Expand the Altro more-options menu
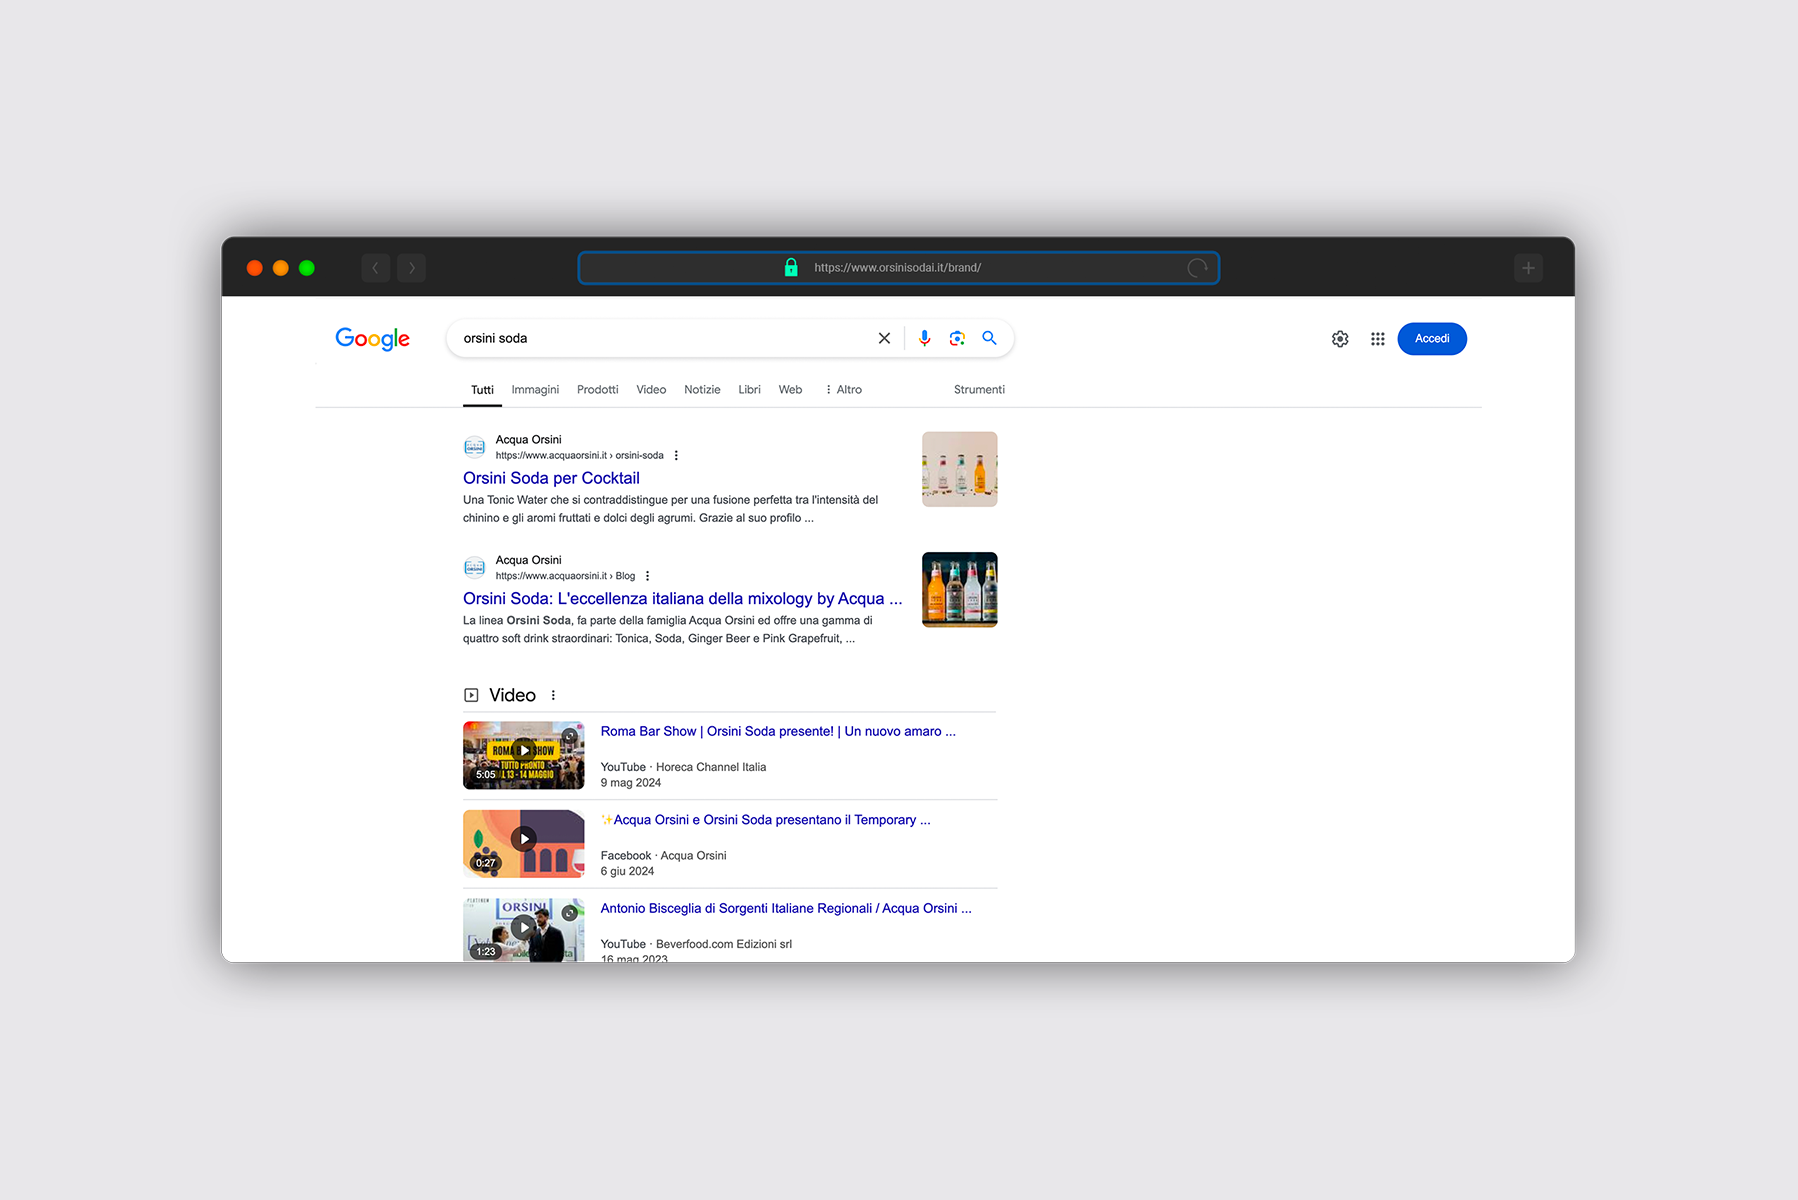Image resolution: width=1798 pixels, height=1200 pixels. coord(843,390)
